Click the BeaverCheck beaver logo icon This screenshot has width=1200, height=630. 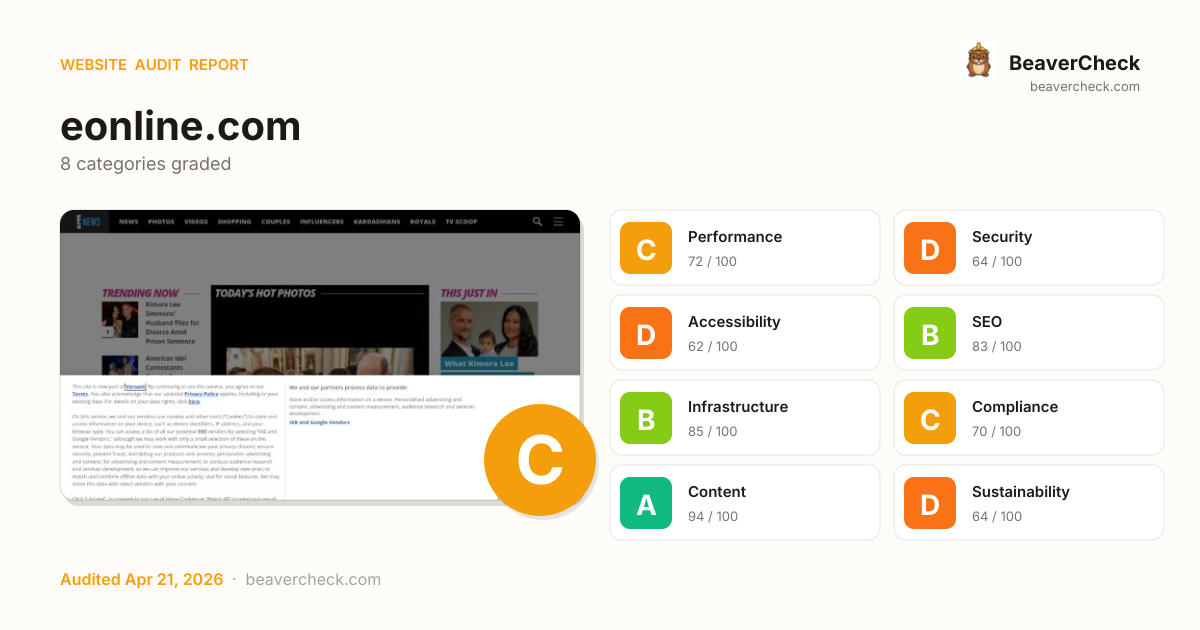click(978, 61)
